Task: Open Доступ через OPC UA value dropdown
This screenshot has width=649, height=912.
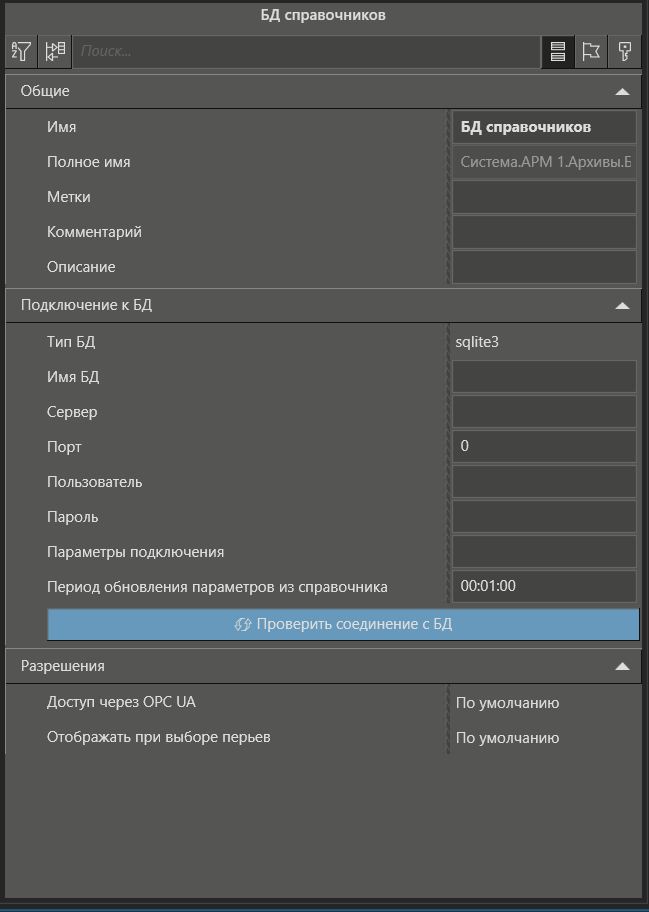Action: point(544,703)
